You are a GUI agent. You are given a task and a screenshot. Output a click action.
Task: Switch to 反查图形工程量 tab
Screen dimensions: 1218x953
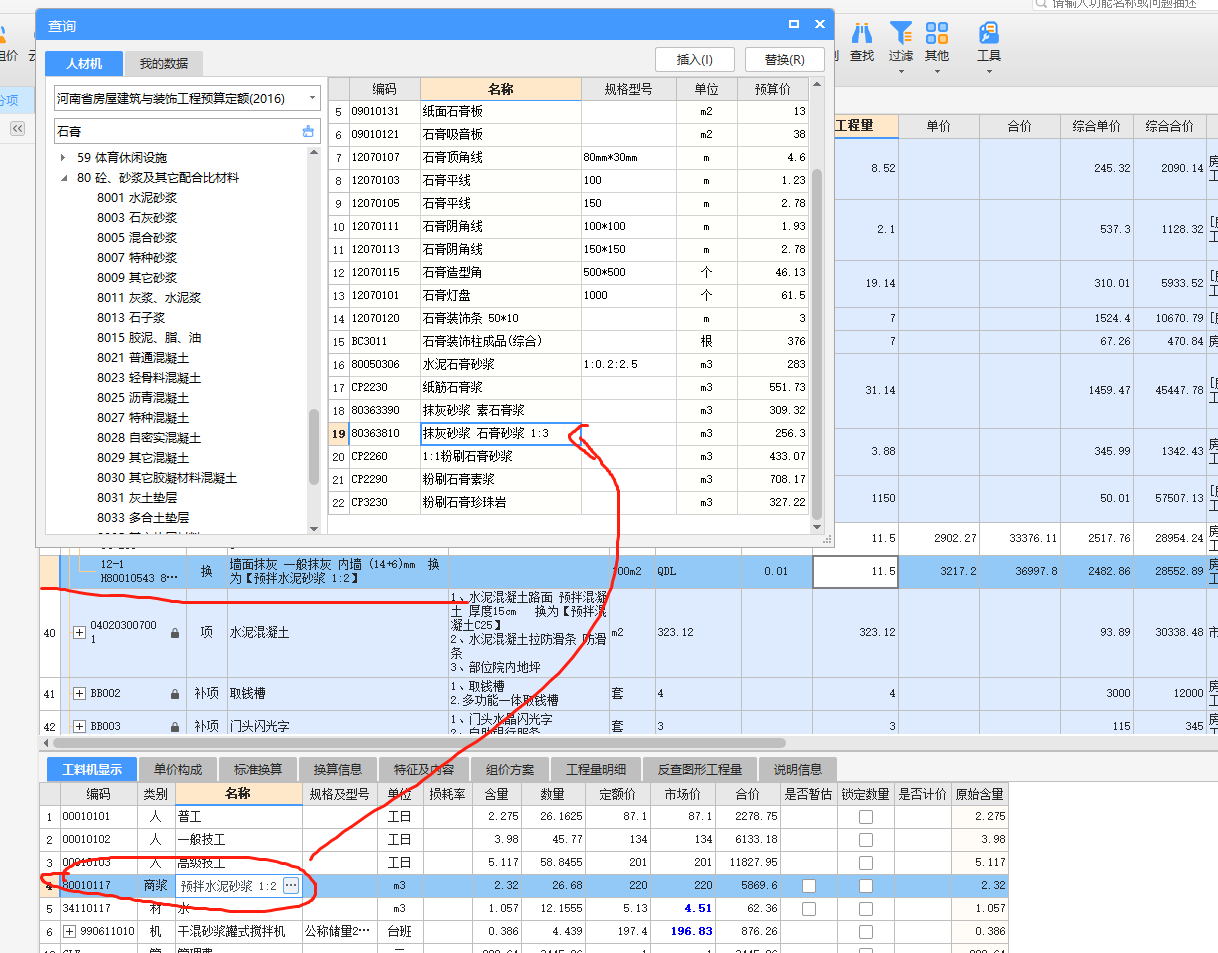click(700, 769)
